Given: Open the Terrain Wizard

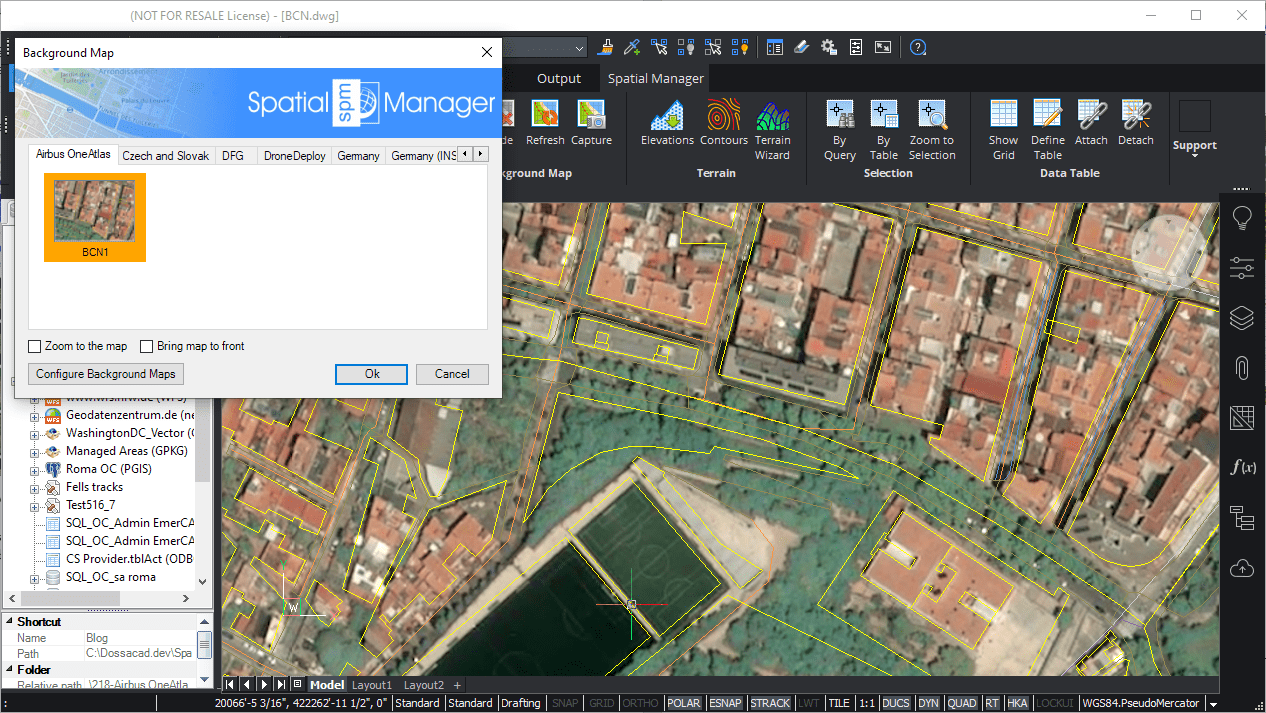Looking at the screenshot, I should click(772, 130).
